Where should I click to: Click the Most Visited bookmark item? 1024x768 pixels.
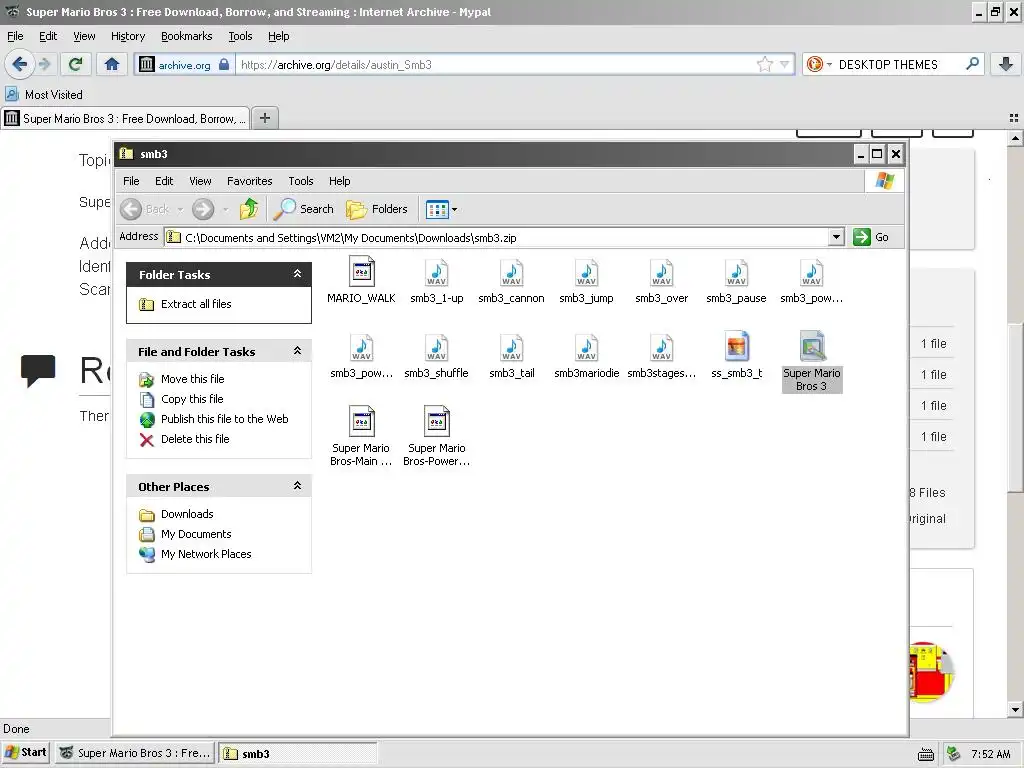tap(44, 95)
